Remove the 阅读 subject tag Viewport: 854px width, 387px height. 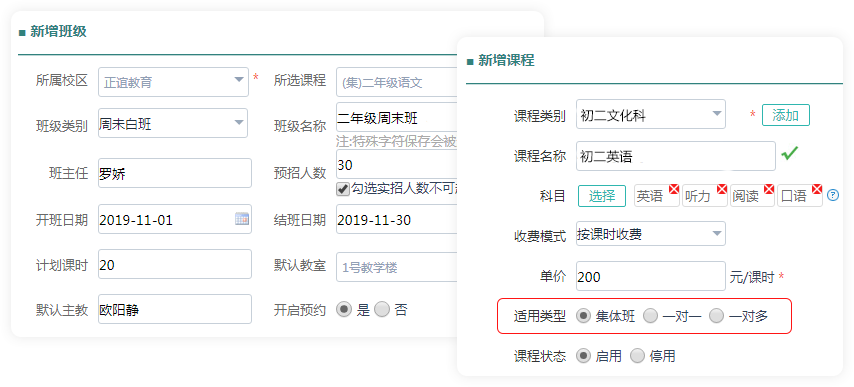tap(769, 189)
